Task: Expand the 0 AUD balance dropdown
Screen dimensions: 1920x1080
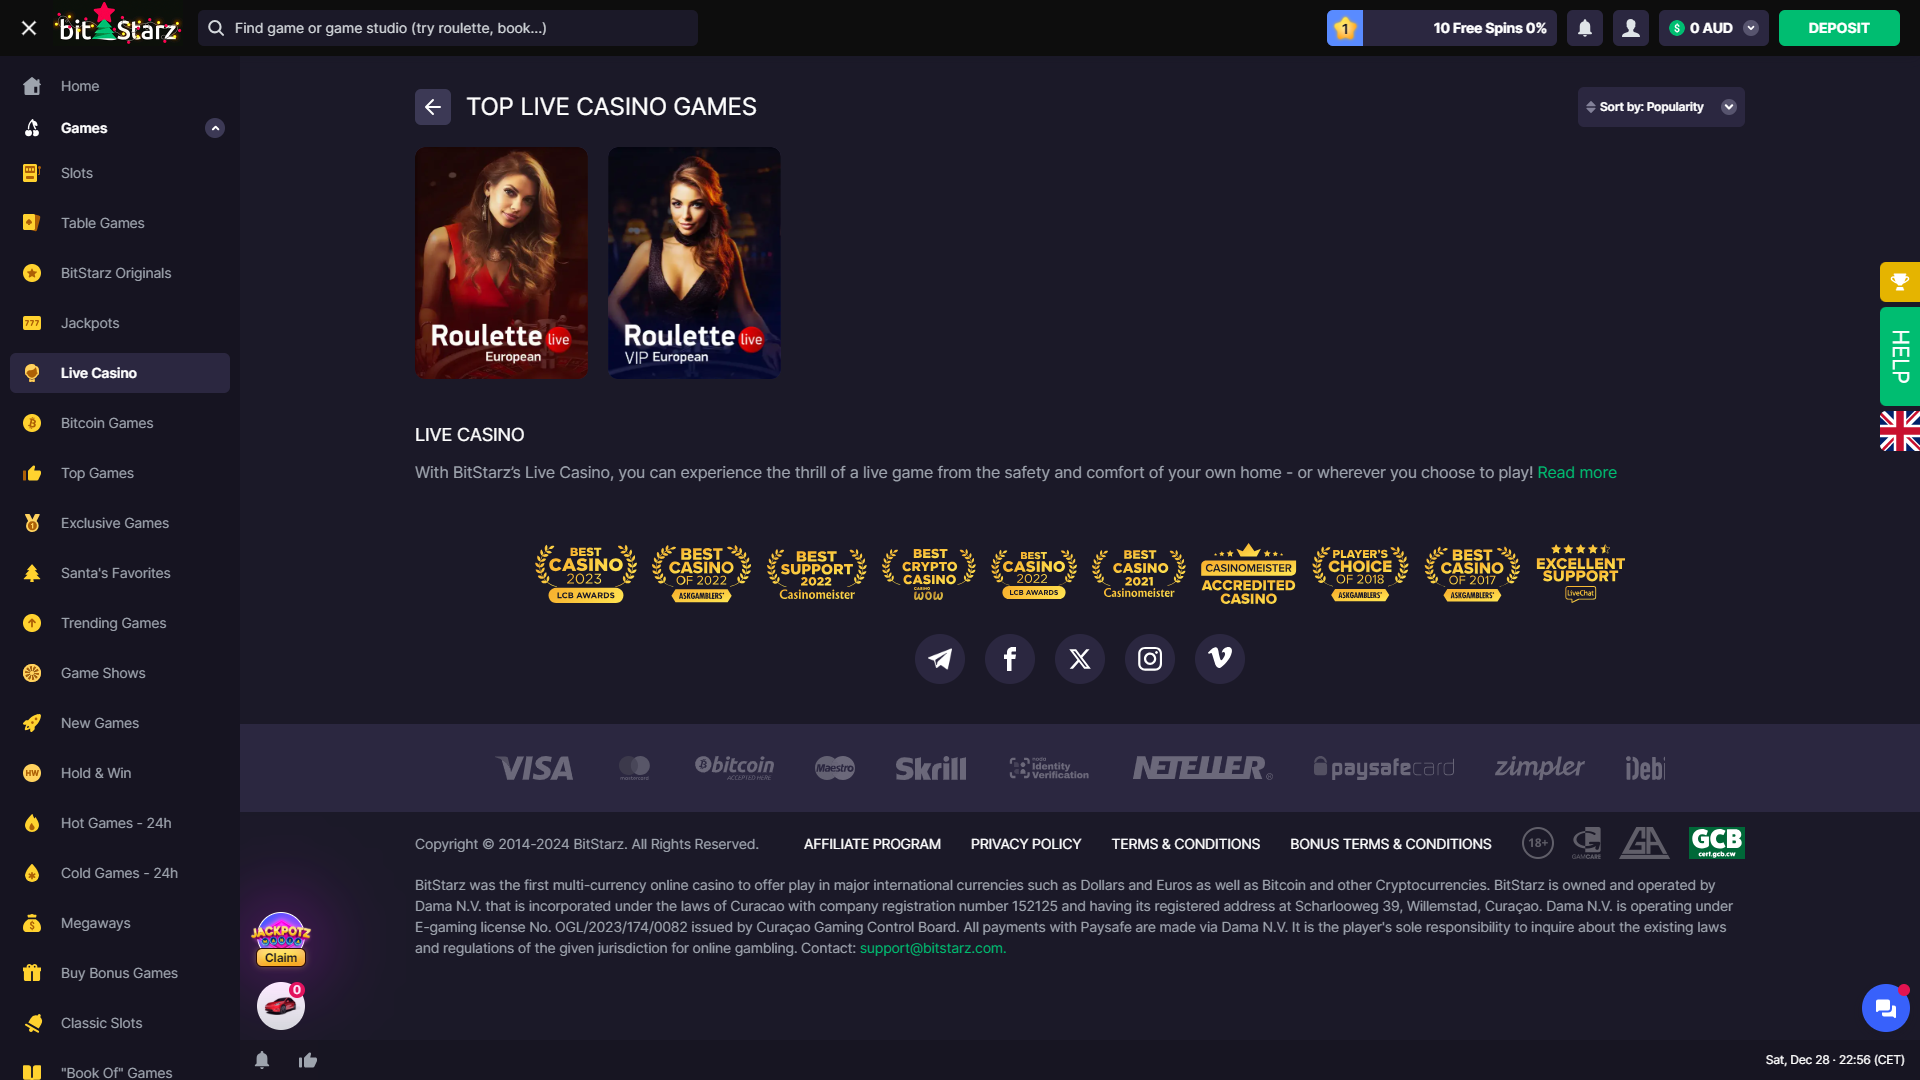Action: coord(1714,28)
